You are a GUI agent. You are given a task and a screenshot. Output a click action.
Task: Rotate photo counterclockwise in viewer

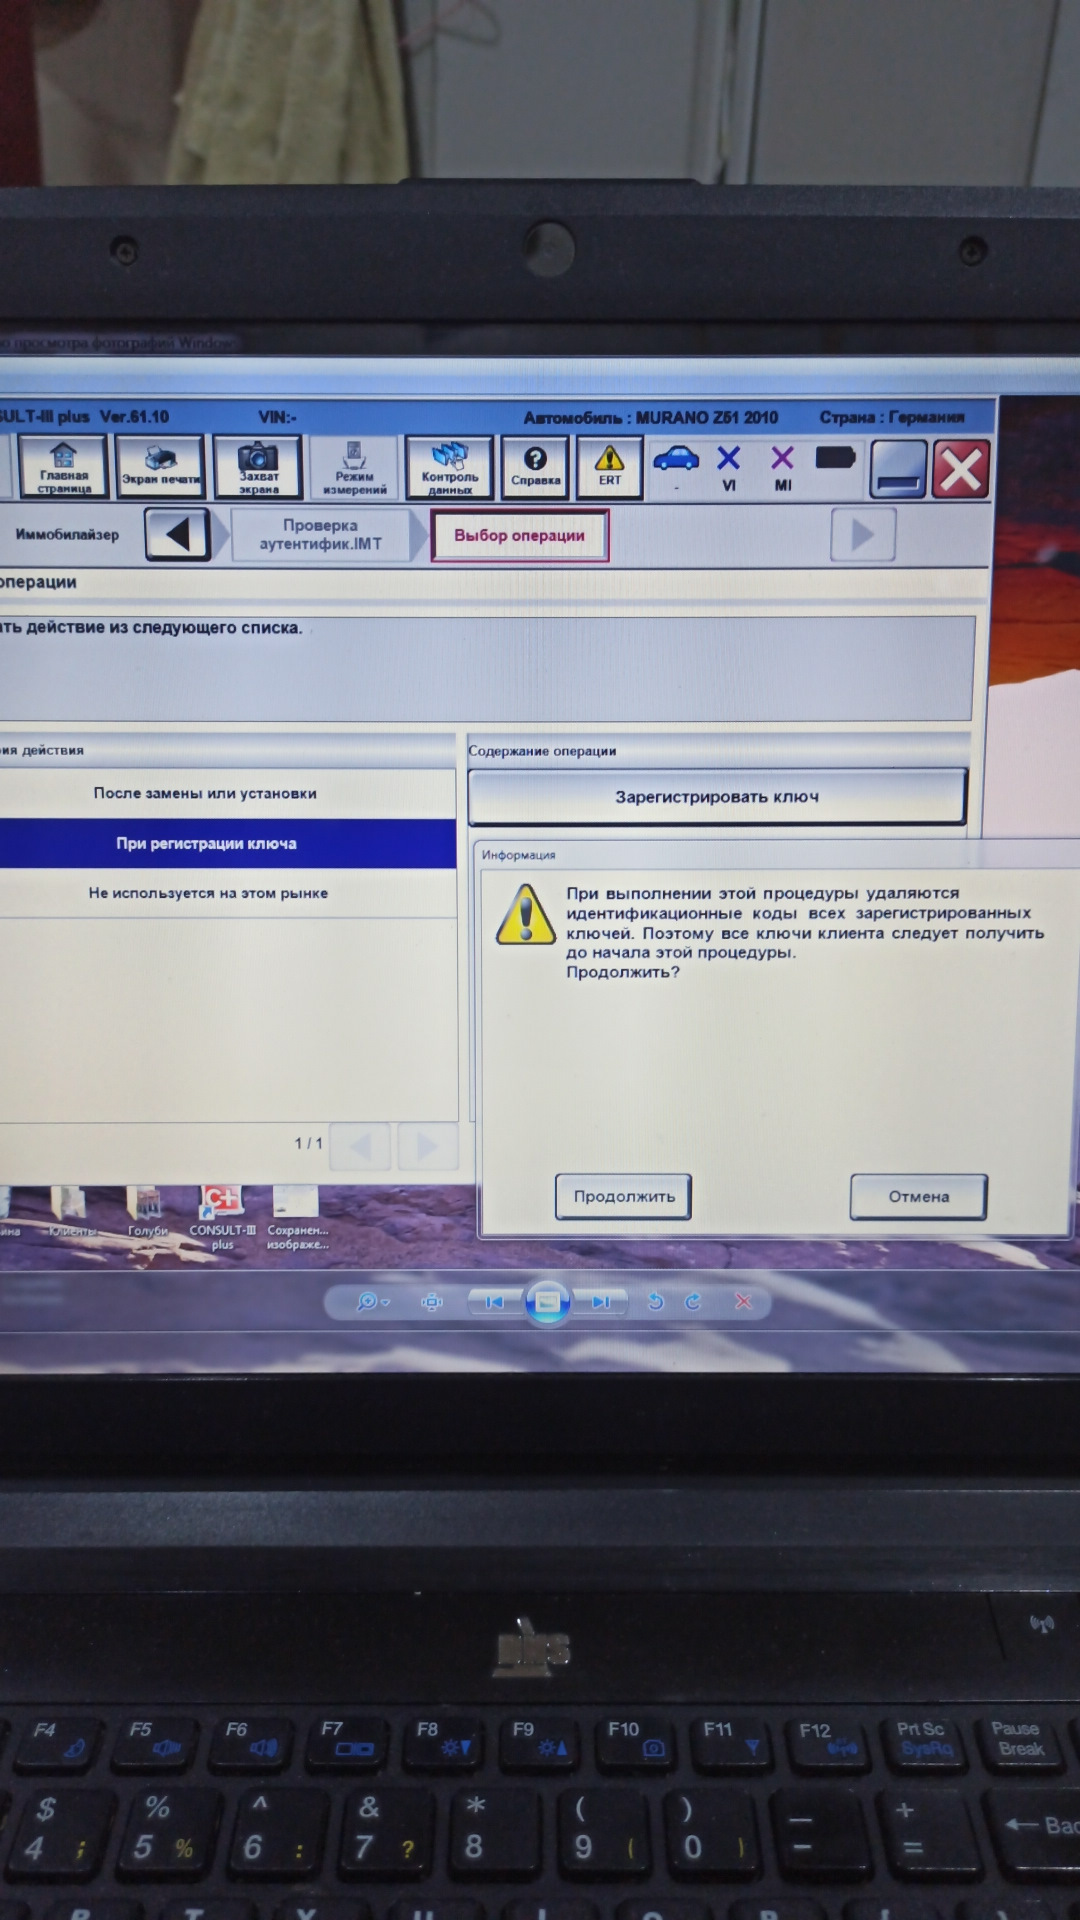point(656,1302)
